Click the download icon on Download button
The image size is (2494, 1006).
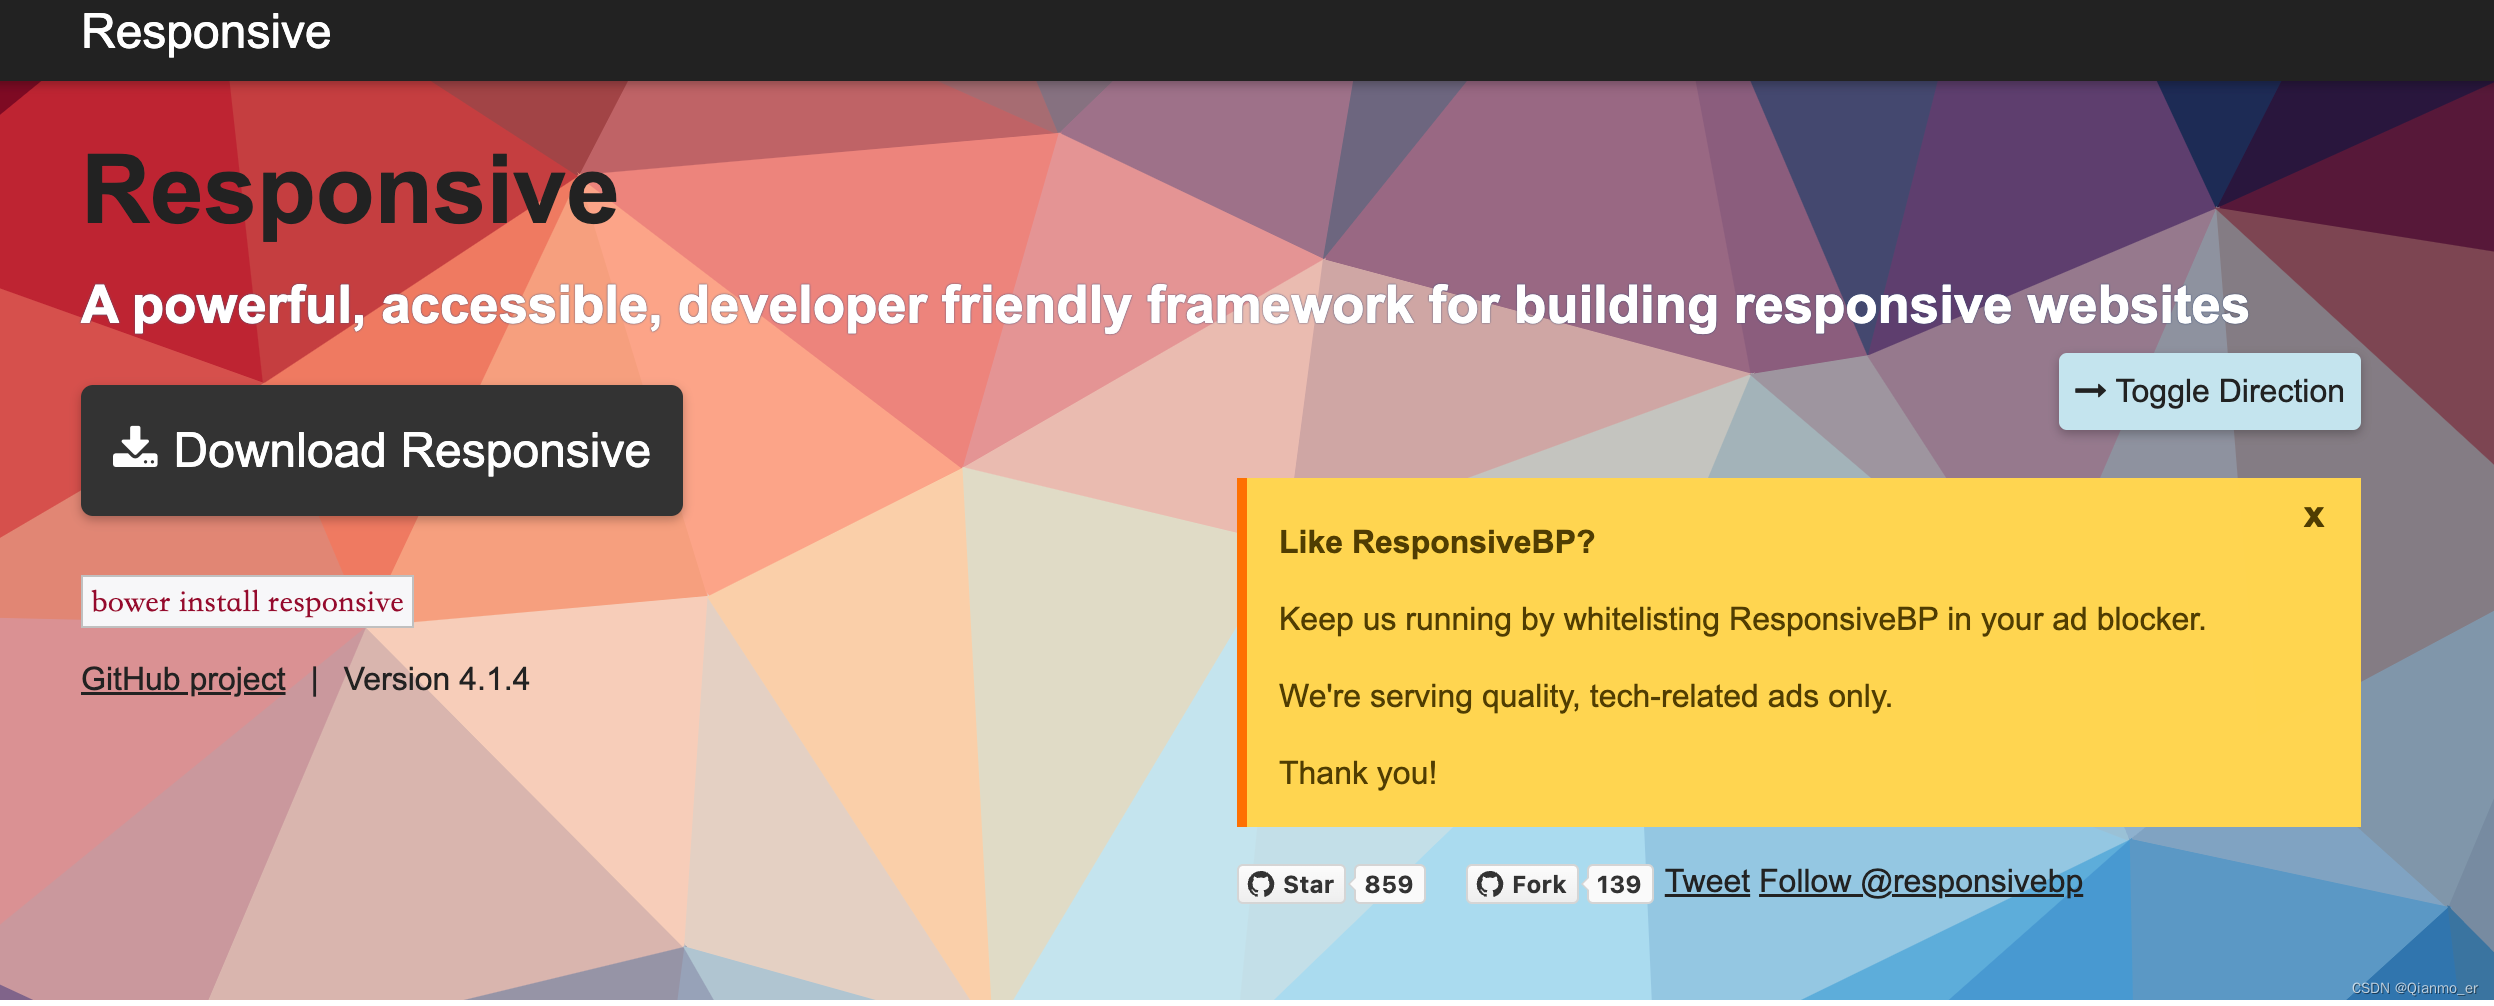(x=135, y=448)
